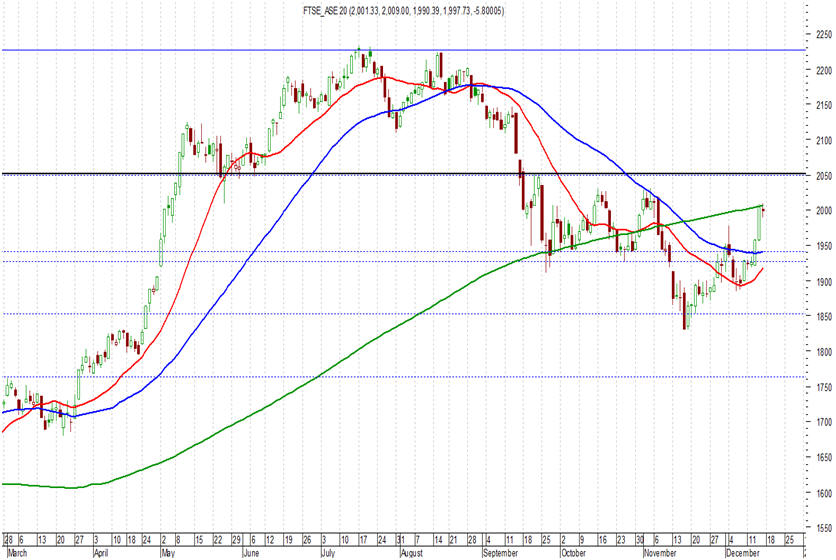
Task: Click the May month label
Action: (x=168, y=553)
